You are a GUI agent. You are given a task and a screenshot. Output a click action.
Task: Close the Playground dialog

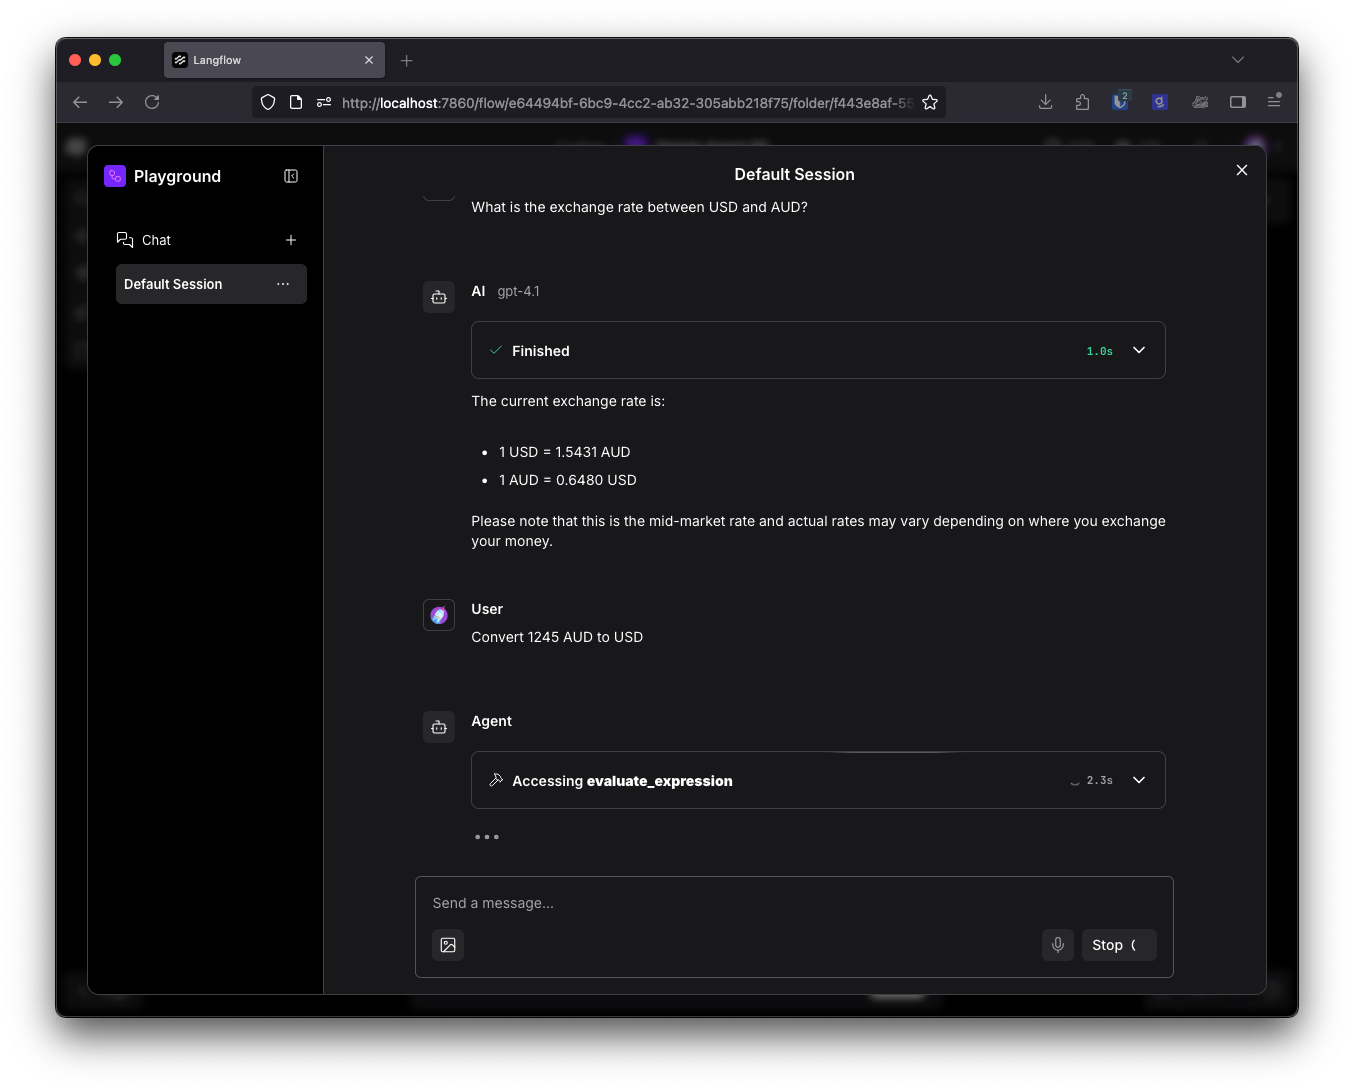click(x=1241, y=170)
